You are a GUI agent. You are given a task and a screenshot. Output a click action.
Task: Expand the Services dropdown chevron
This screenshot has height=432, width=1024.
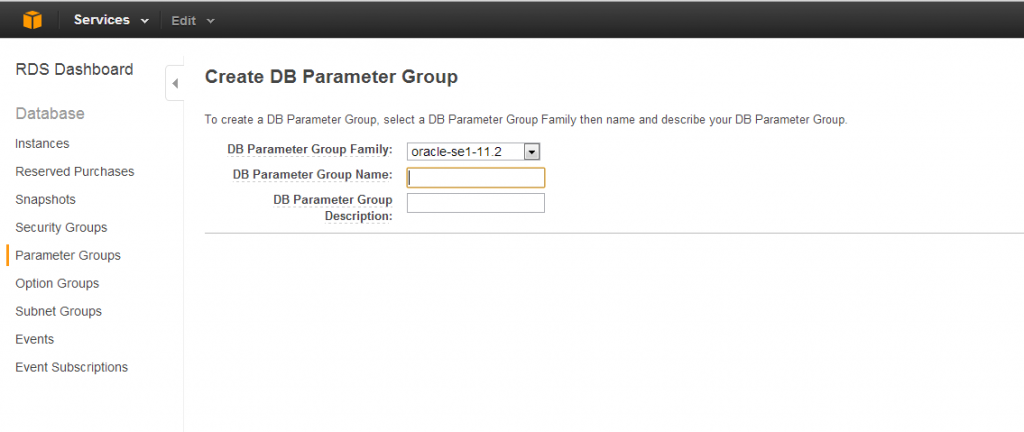click(144, 21)
